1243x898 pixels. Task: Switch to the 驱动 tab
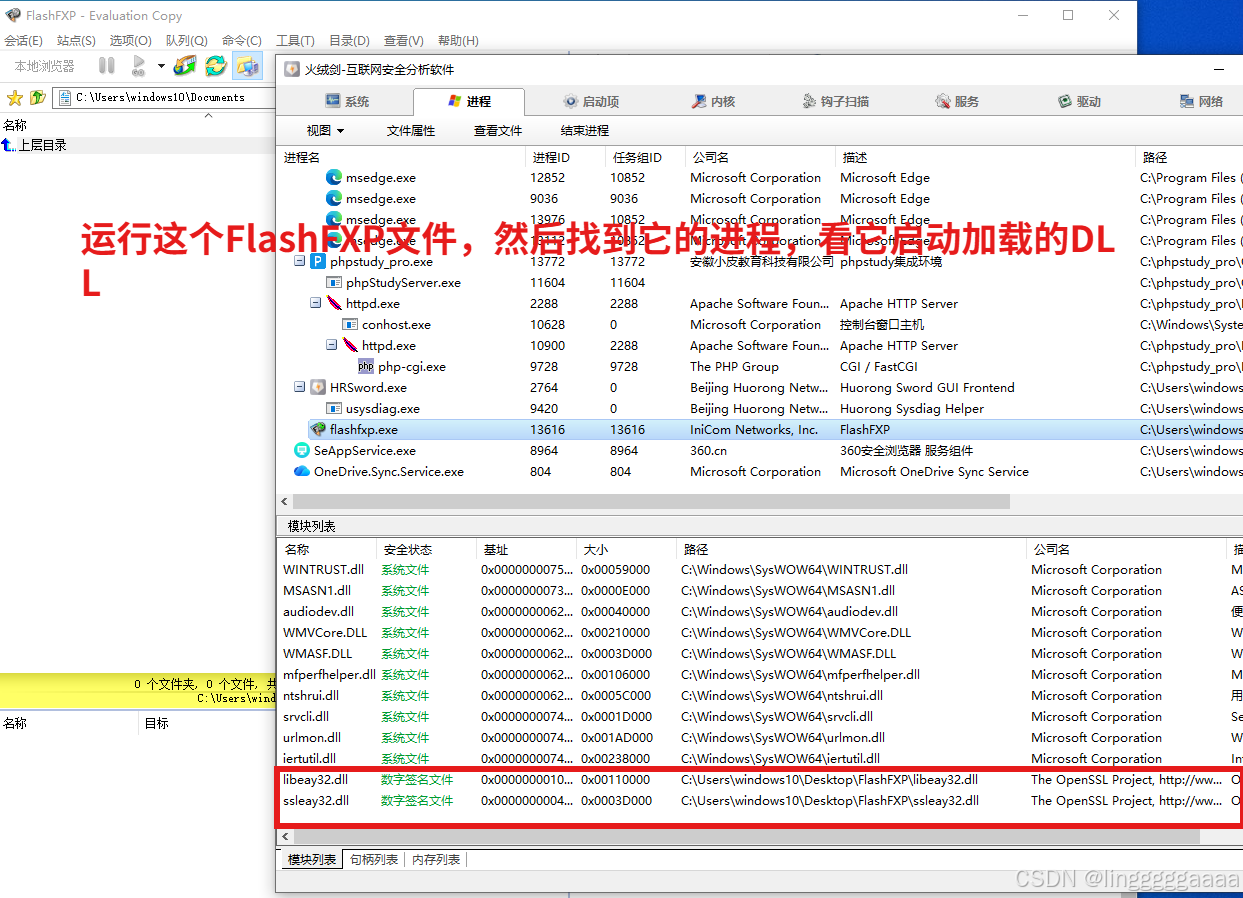pos(1079,101)
